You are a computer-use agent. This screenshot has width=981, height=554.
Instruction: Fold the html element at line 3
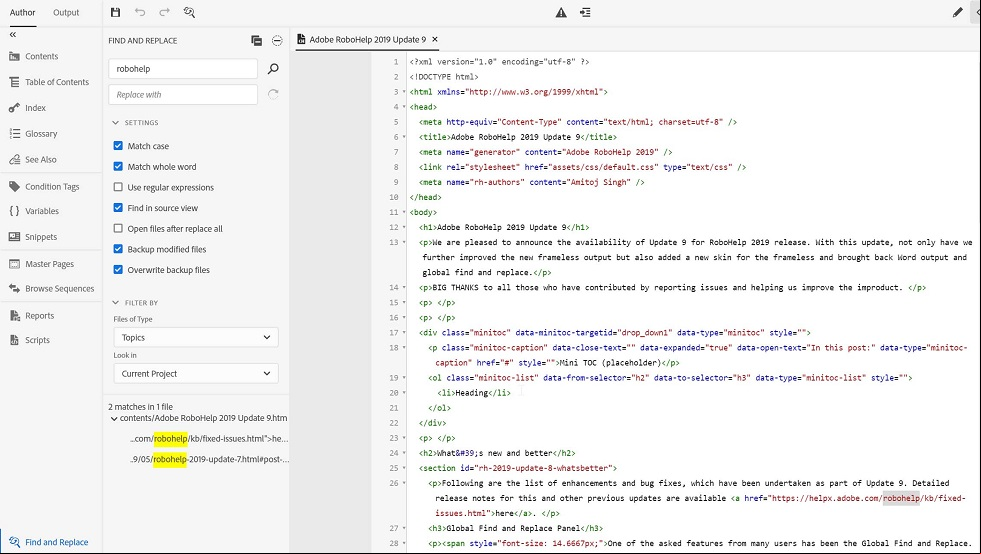(404, 92)
